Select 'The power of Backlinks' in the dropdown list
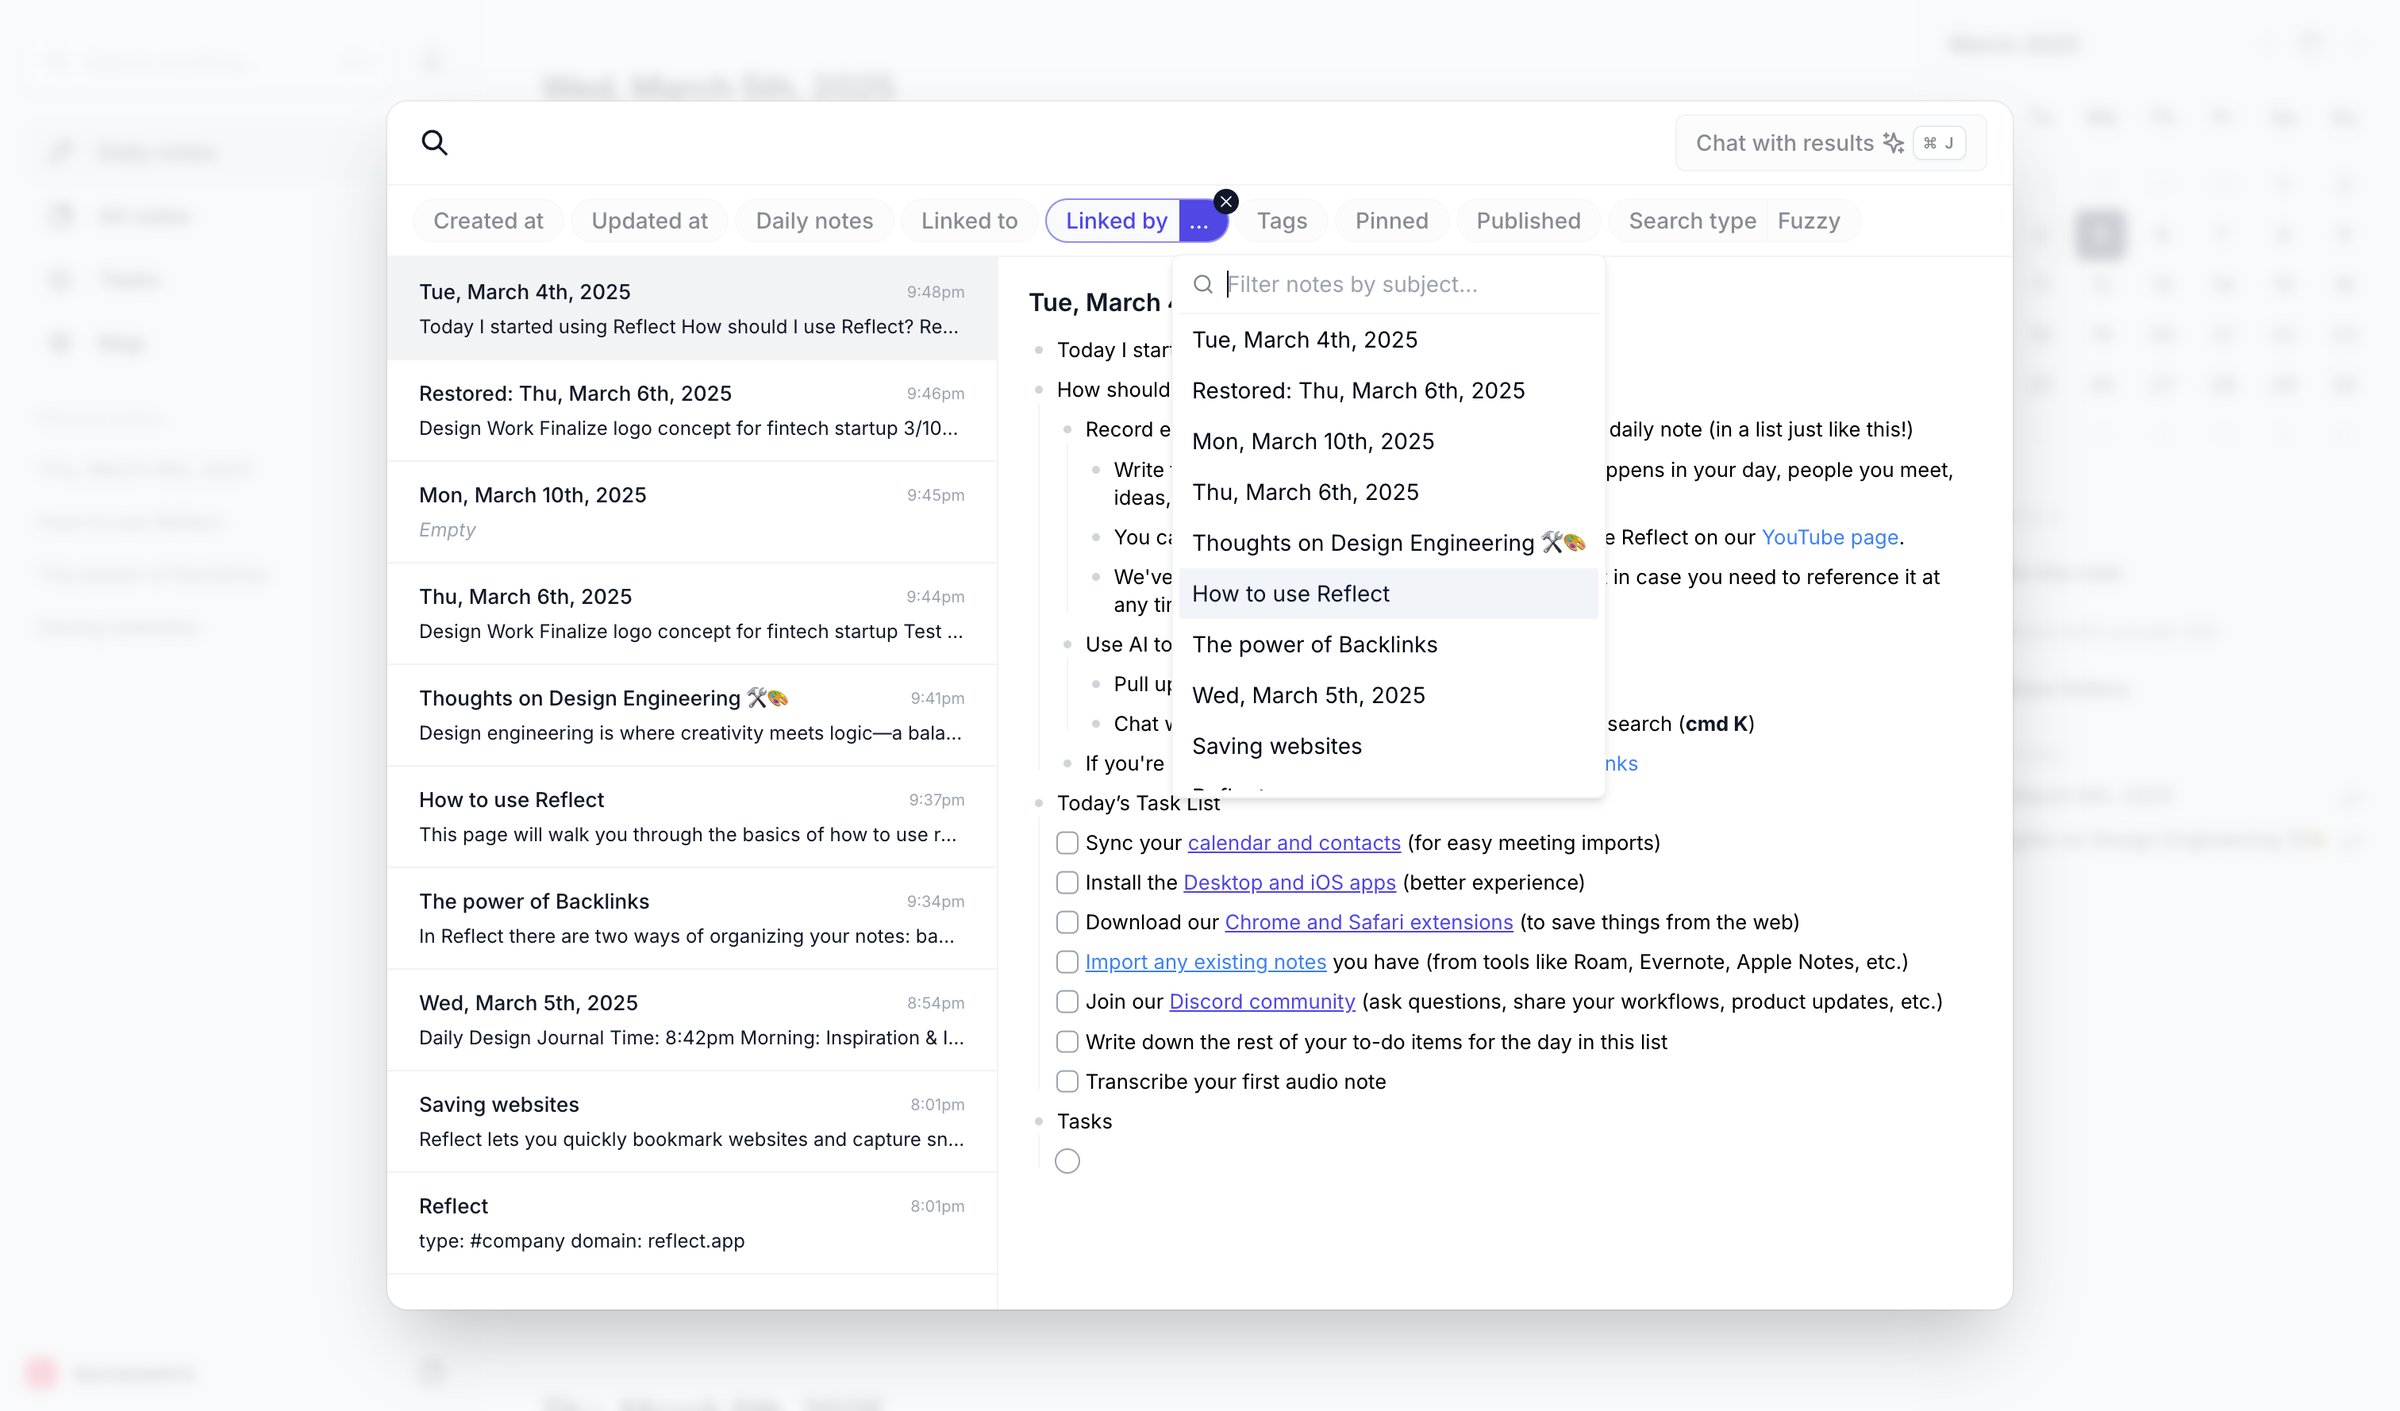The image size is (2400, 1411). point(1388,645)
